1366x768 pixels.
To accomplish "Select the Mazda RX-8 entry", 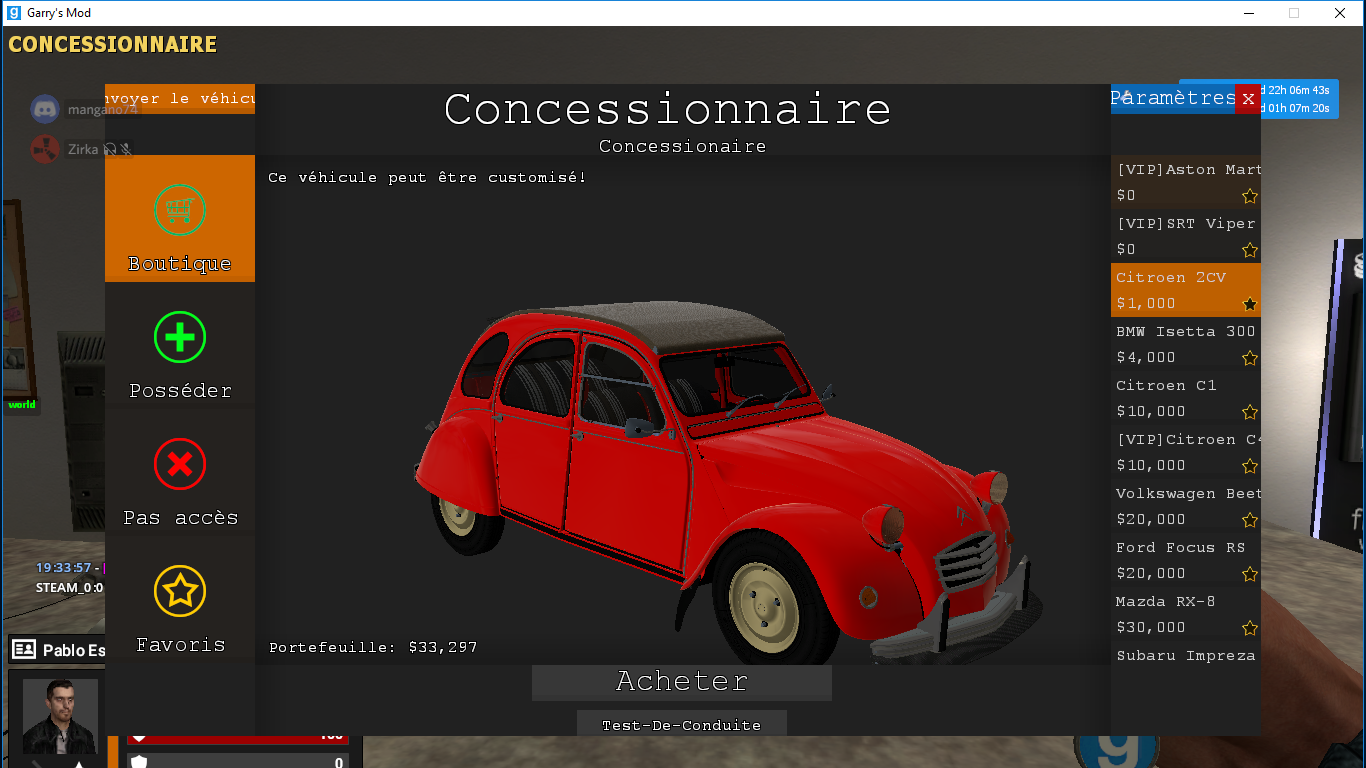I will (x=1186, y=614).
